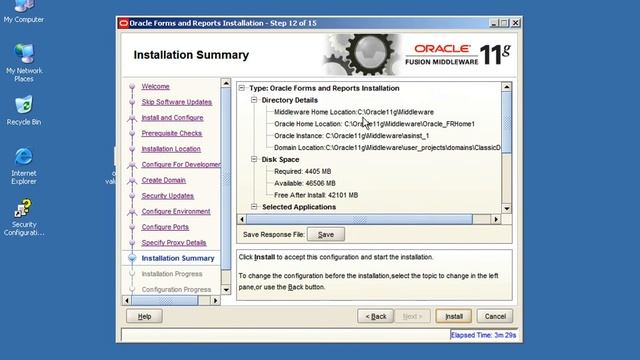Select the Domain Location row

(x=387, y=147)
